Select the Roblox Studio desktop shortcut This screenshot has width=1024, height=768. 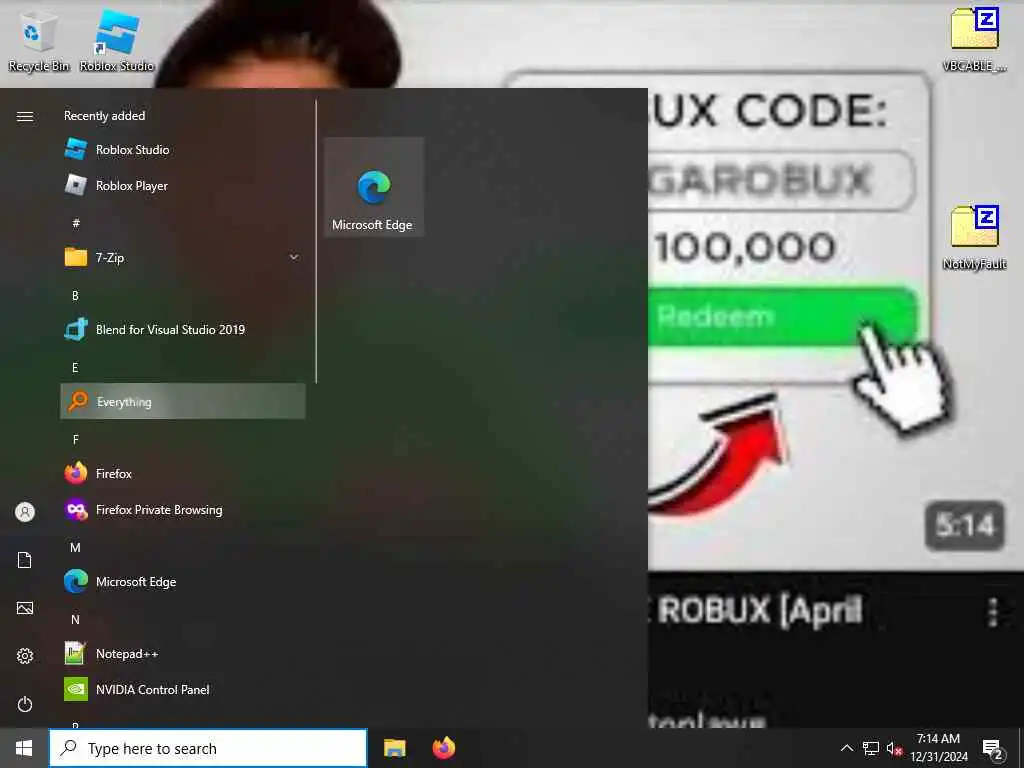tap(117, 40)
